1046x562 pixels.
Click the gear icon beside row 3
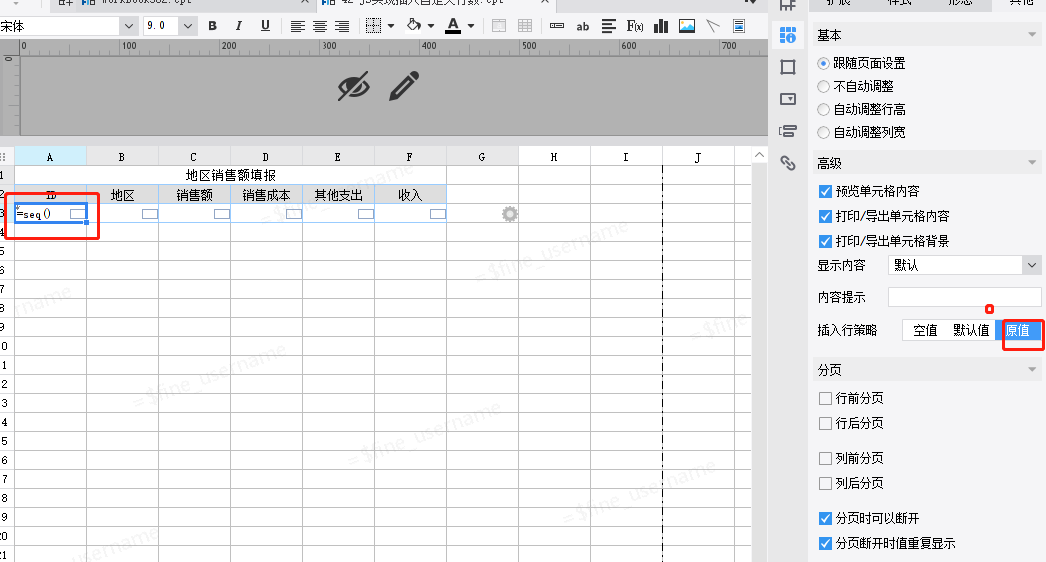[510, 214]
